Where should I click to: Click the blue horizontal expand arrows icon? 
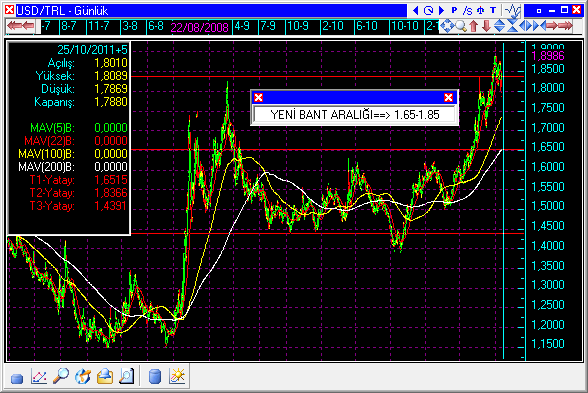[525, 26]
